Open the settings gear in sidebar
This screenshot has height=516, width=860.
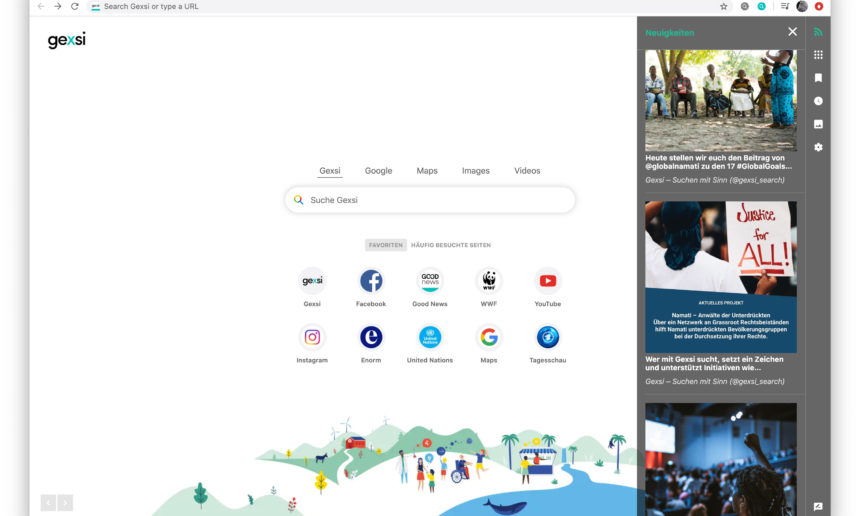[818, 147]
